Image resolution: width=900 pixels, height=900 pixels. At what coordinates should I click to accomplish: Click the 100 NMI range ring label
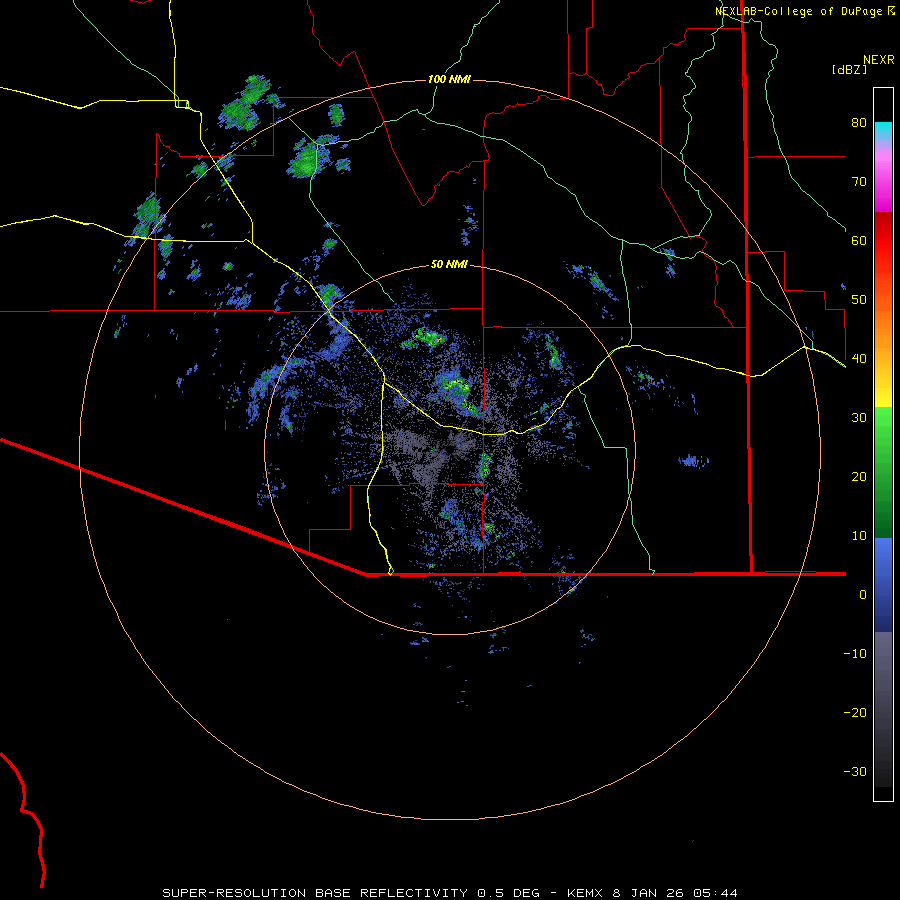pos(449,79)
